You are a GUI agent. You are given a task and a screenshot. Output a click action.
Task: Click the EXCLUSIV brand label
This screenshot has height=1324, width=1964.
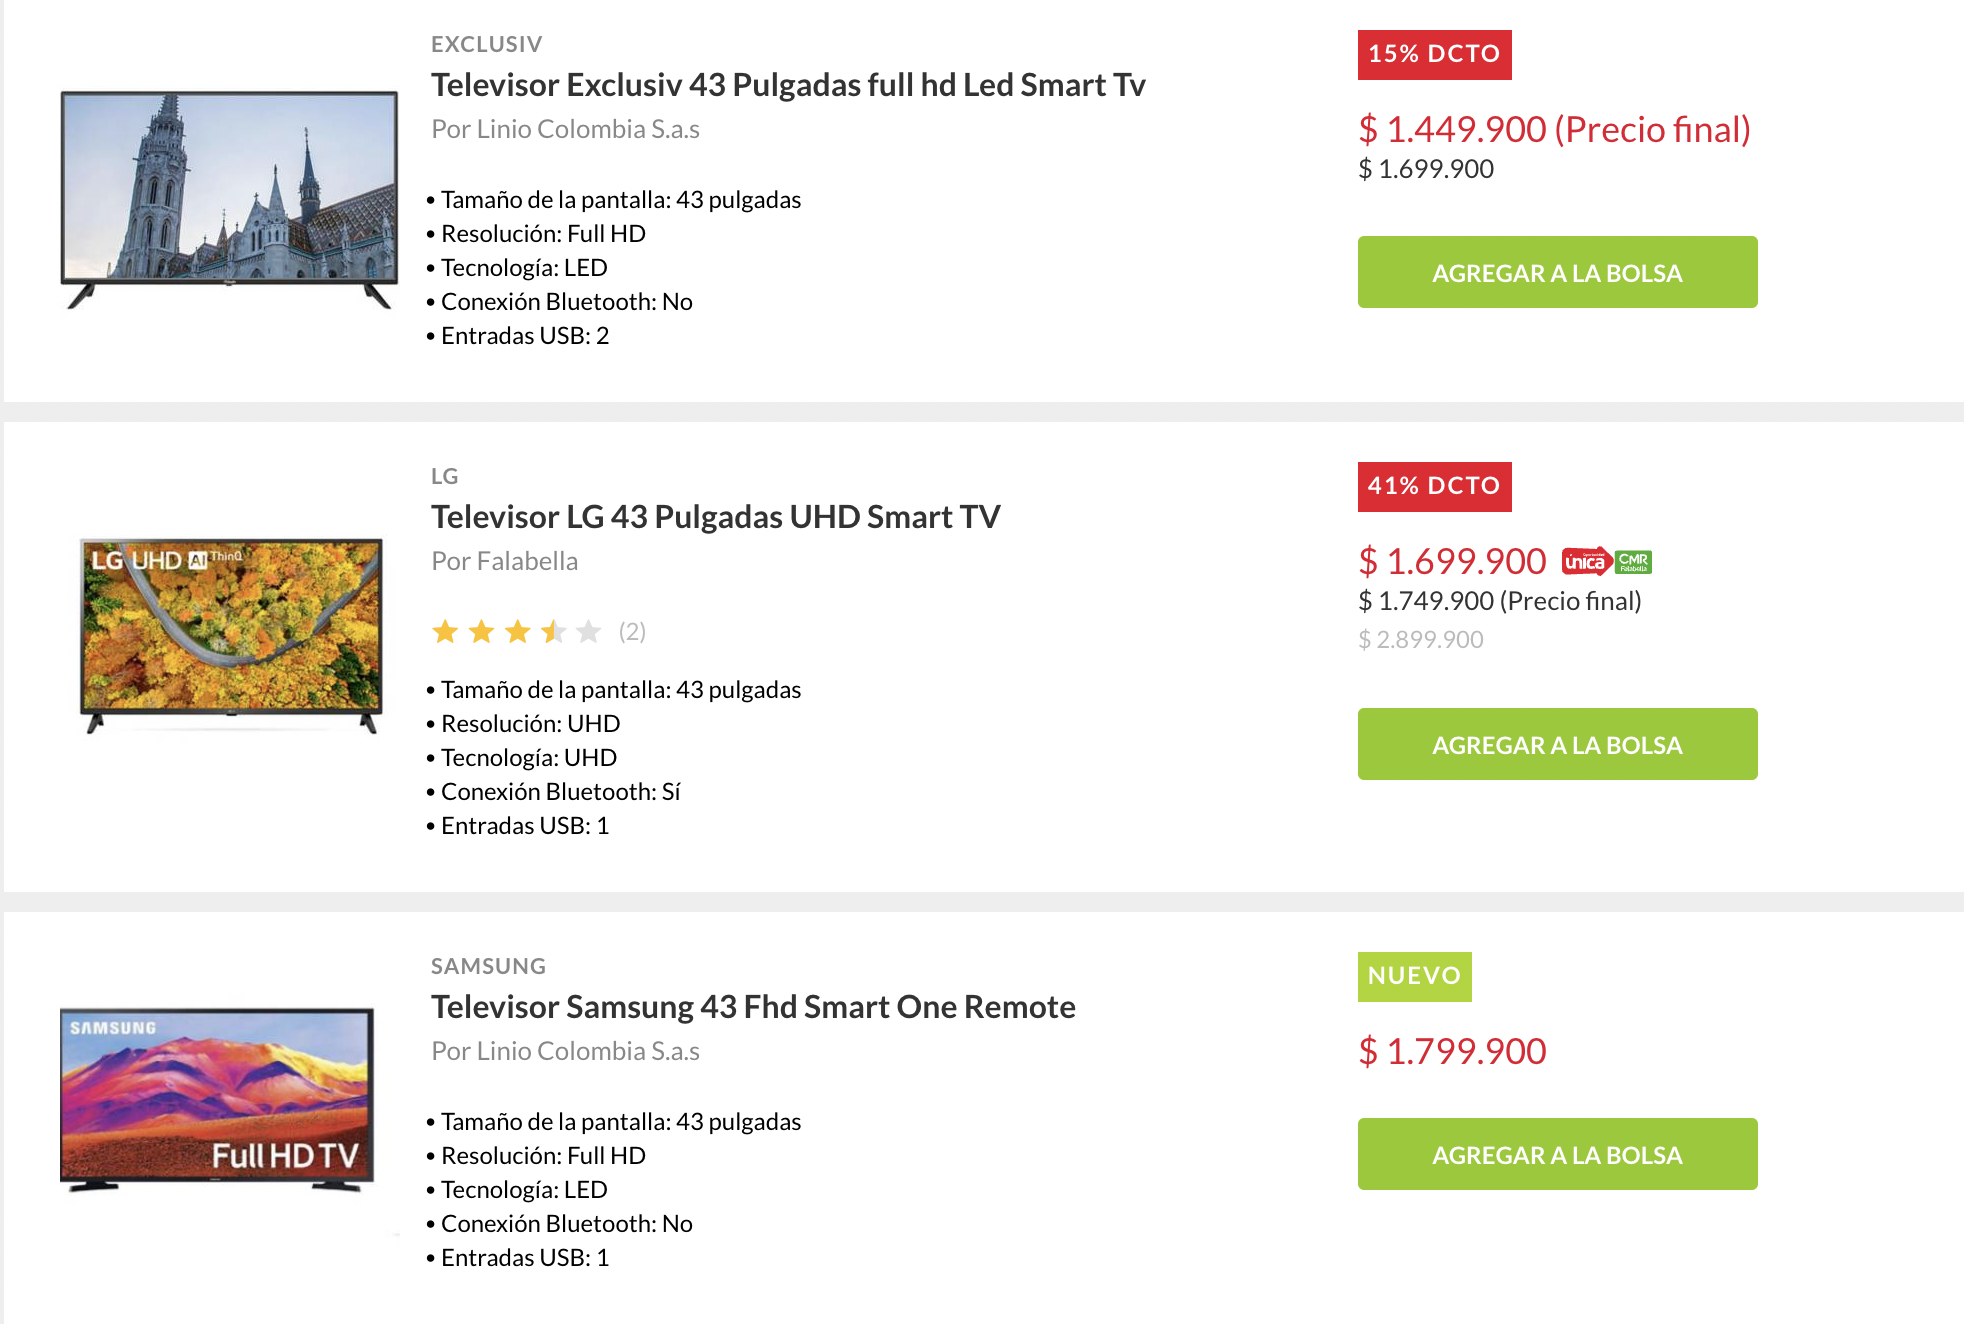coord(486,44)
